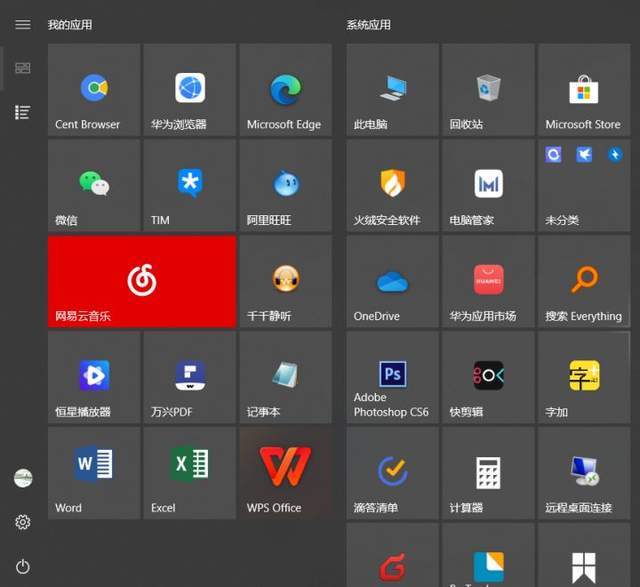Open the 微信 WeChat tile
Image resolution: width=640 pixels, height=587 pixels.
tap(94, 186)
